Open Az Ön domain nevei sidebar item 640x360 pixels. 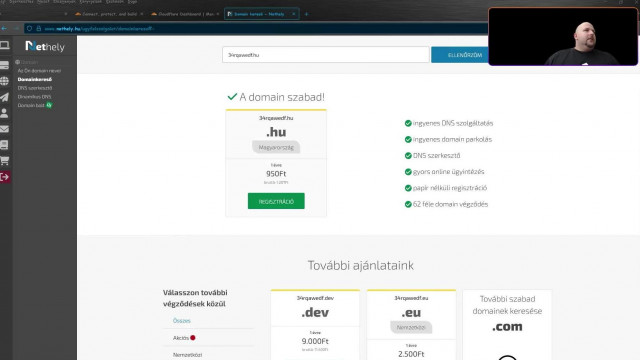(x=39, y=71)
